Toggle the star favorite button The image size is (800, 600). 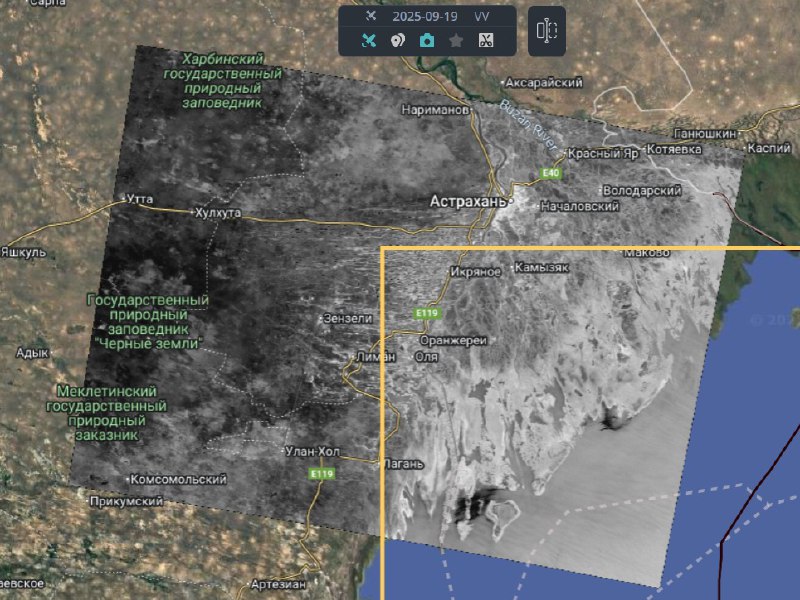[456, 41]
